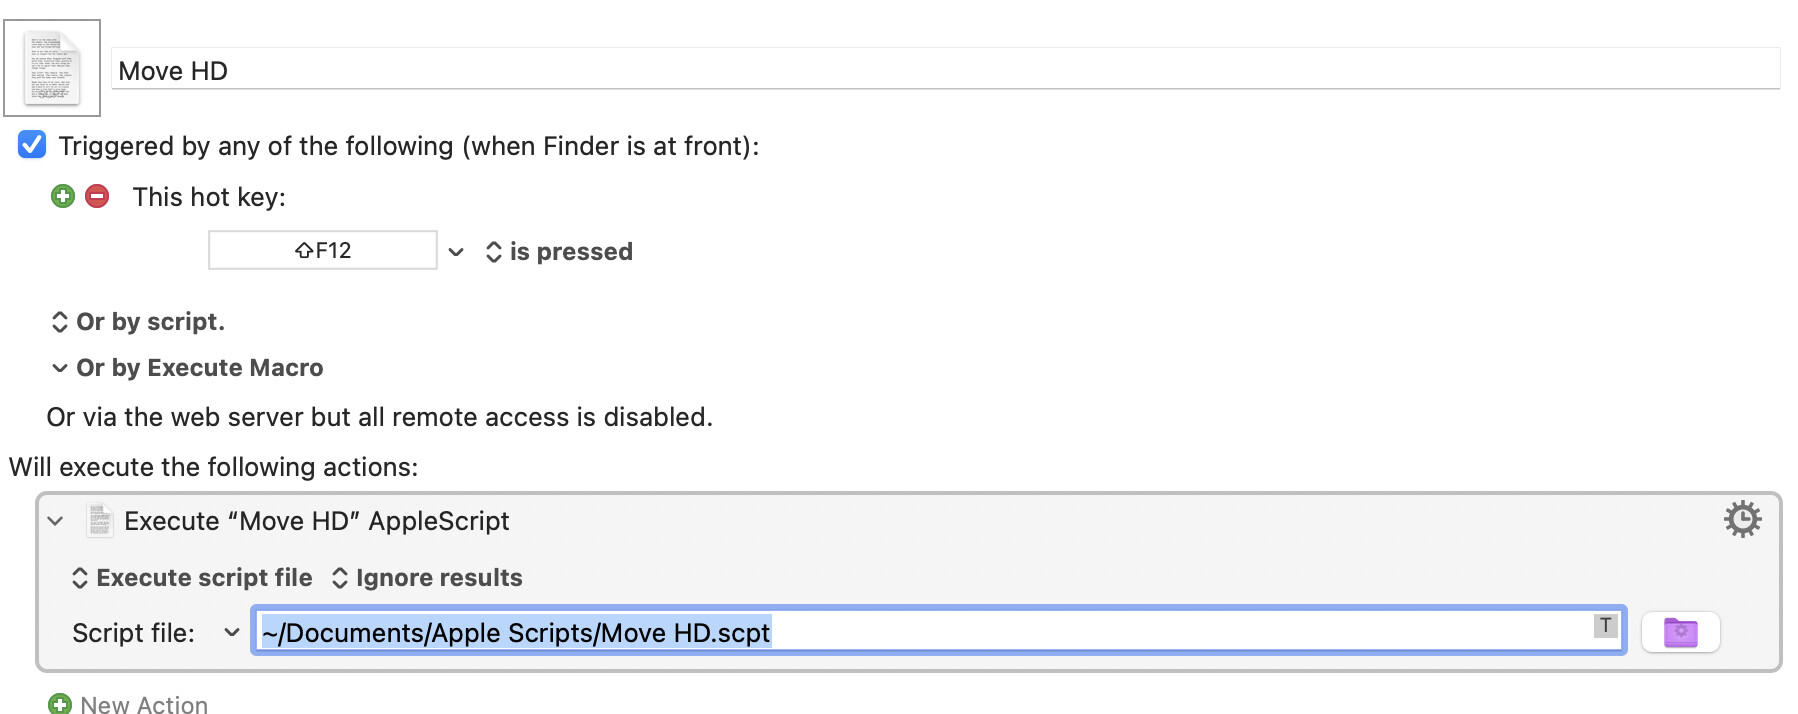The width and height of the screenshot is (1798, 714).
Task: Choose script file with folder button
Action: pos(1680,632)
